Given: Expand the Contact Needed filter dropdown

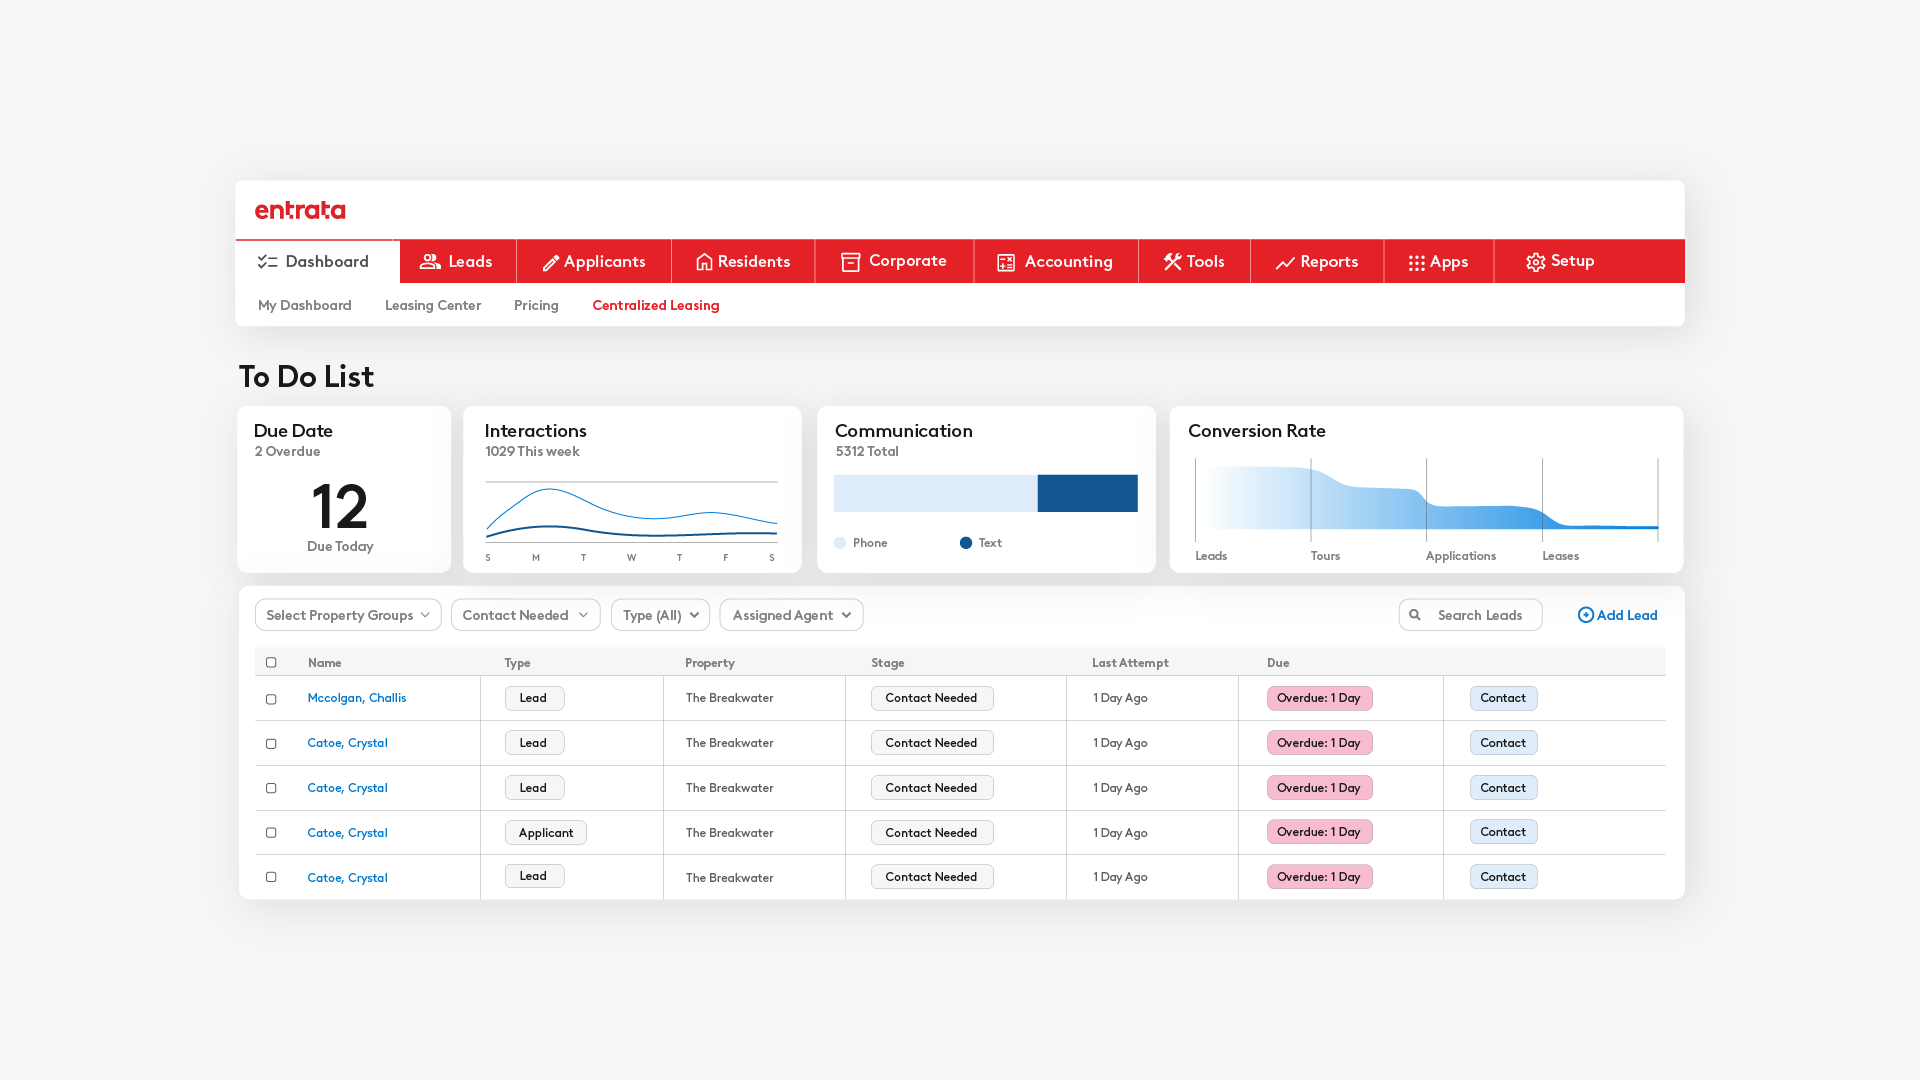Looking at the screenshot, I should [525, 615].
